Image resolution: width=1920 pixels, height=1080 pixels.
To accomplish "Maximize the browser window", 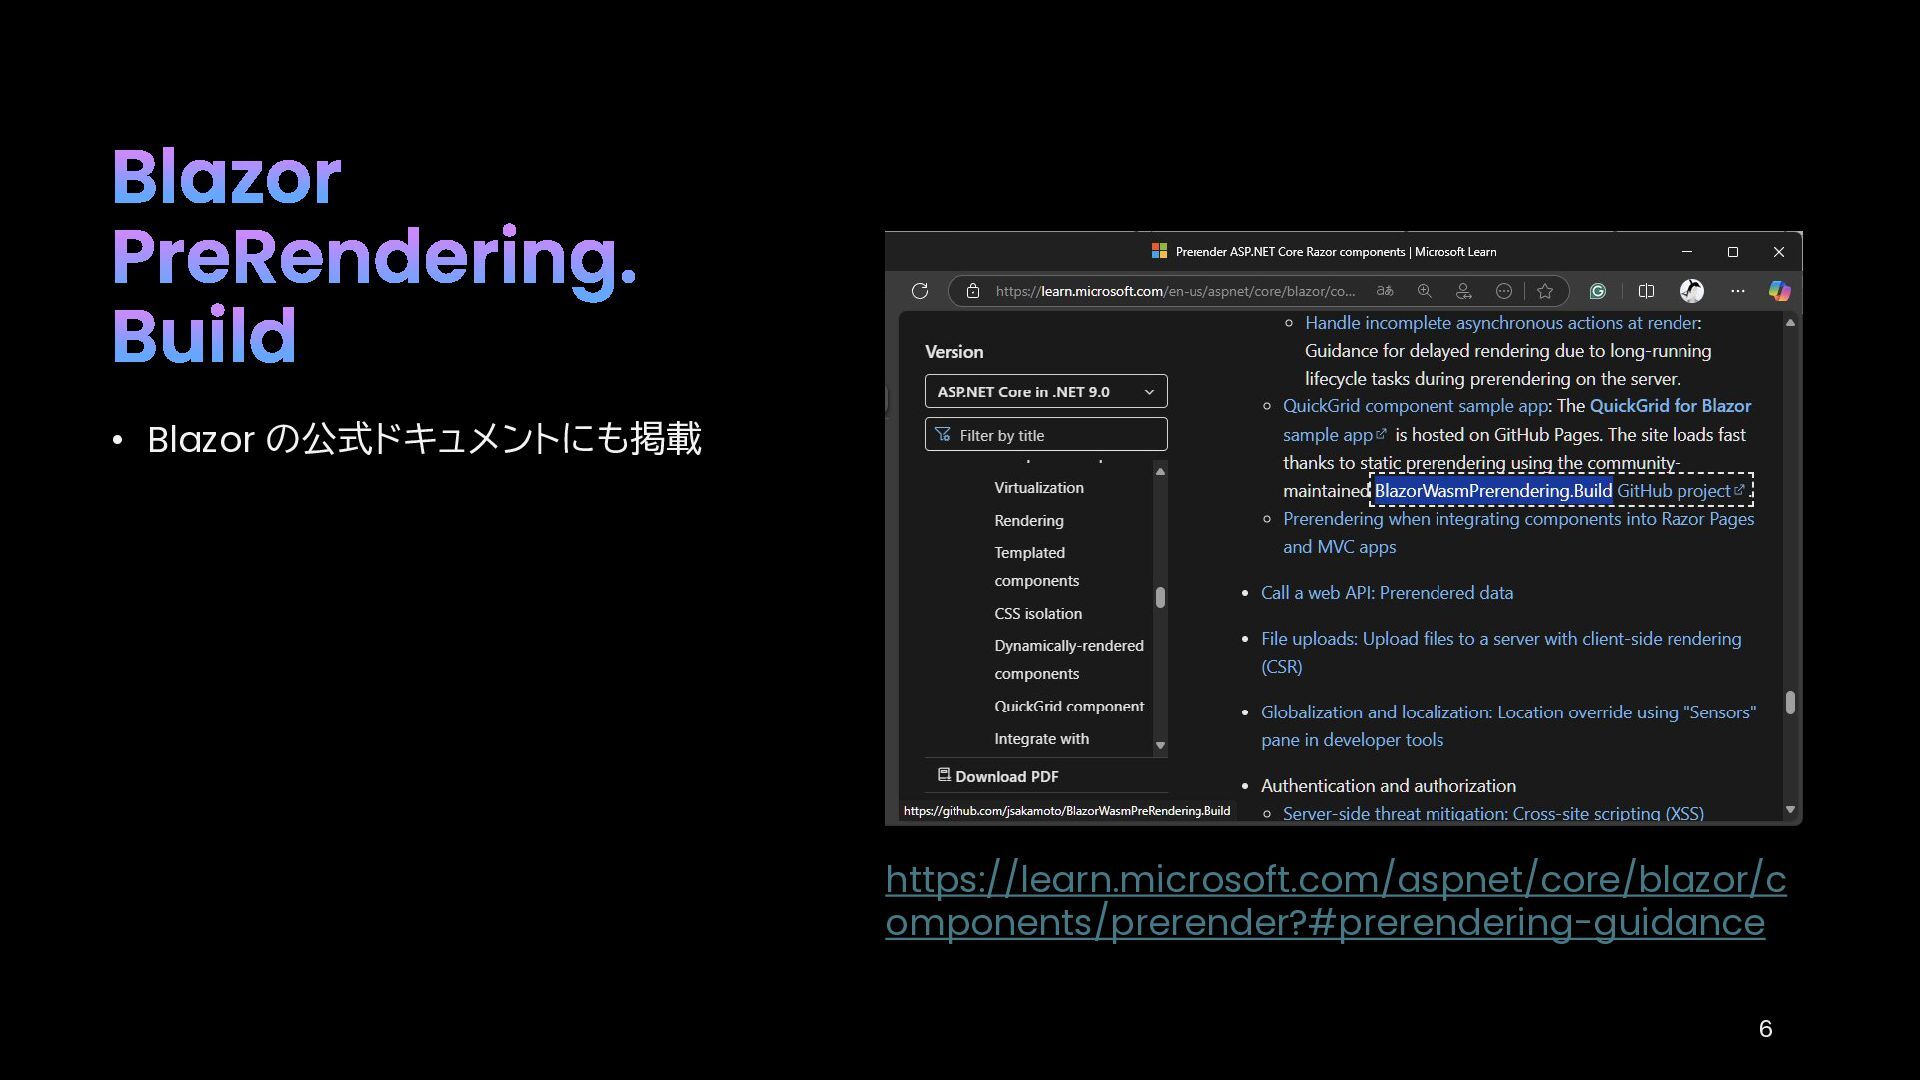I will click(x=1733, y=252).
